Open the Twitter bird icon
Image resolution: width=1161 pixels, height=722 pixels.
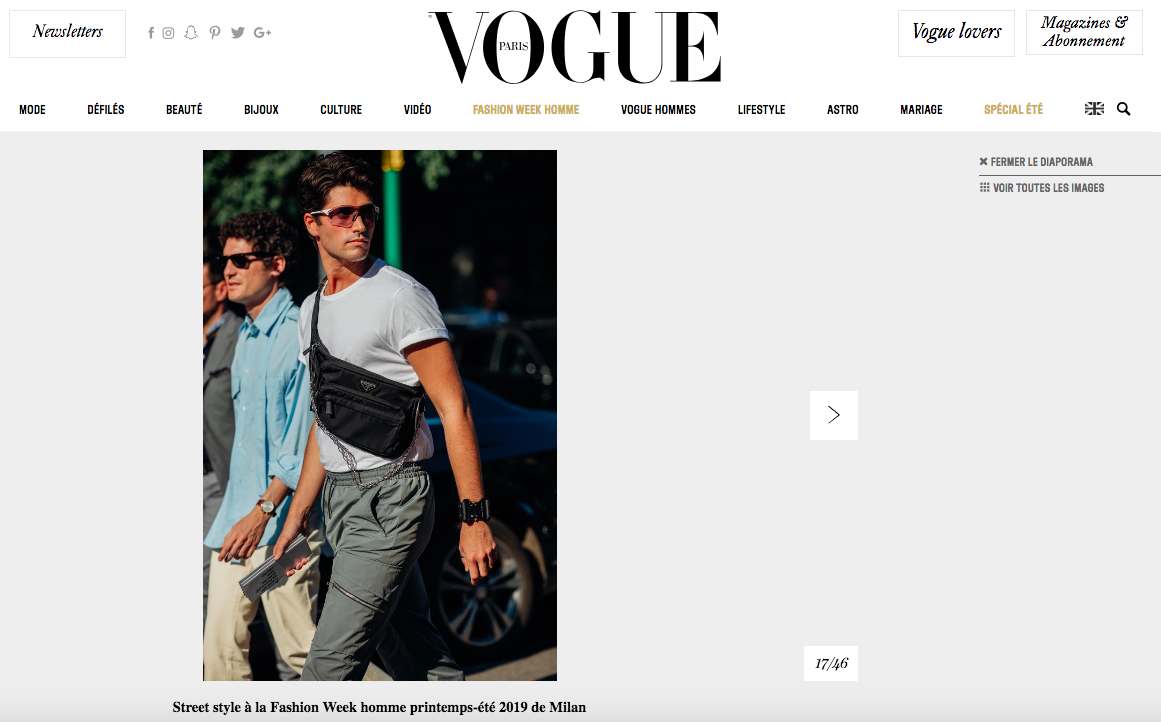click(x=238, y=33)
